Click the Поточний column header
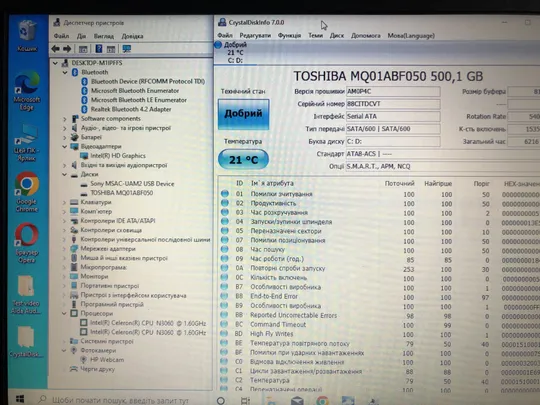 point(399,184)
